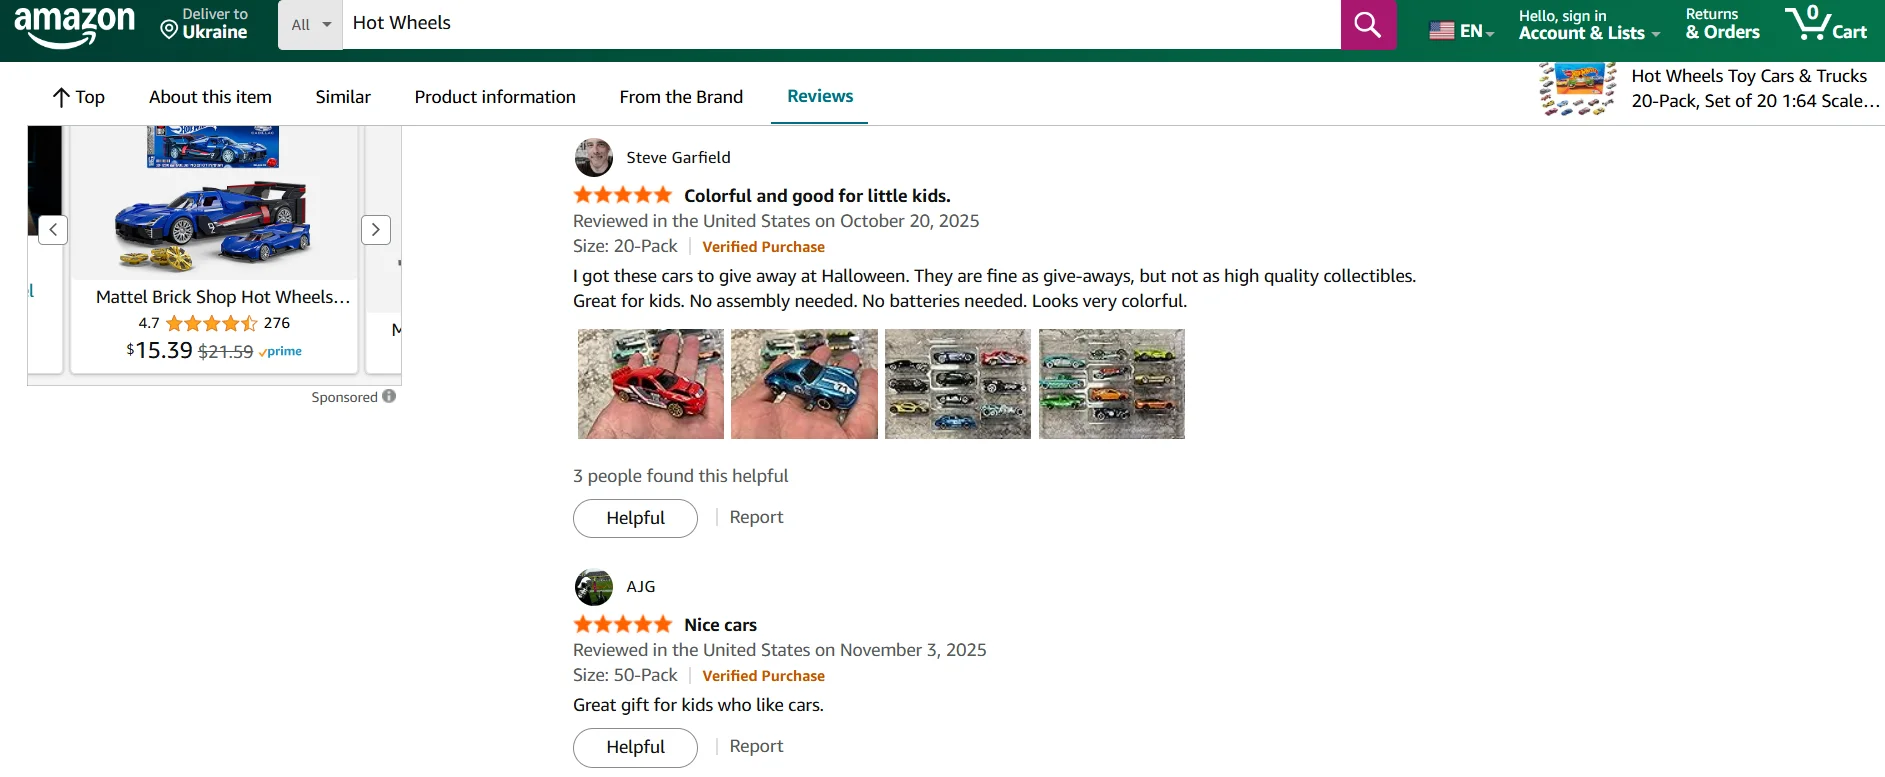Report the AJG Nice cars review

(756, 746)
